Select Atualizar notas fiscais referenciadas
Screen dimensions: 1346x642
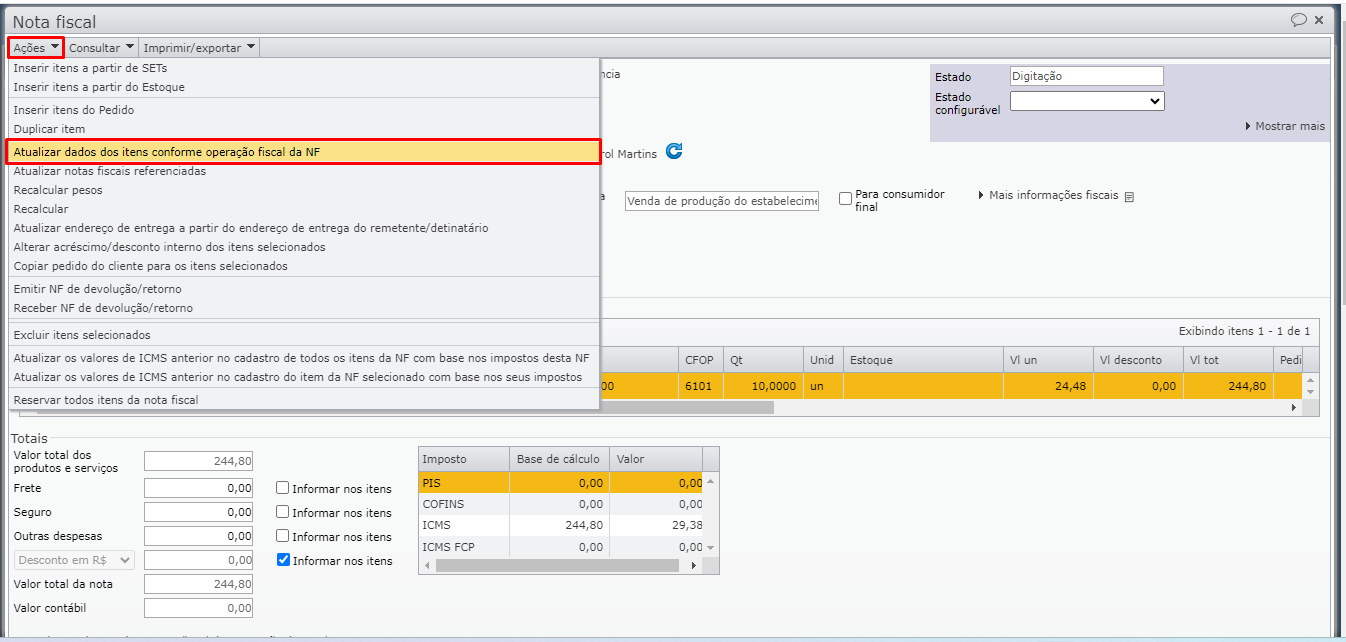(304, 171)
